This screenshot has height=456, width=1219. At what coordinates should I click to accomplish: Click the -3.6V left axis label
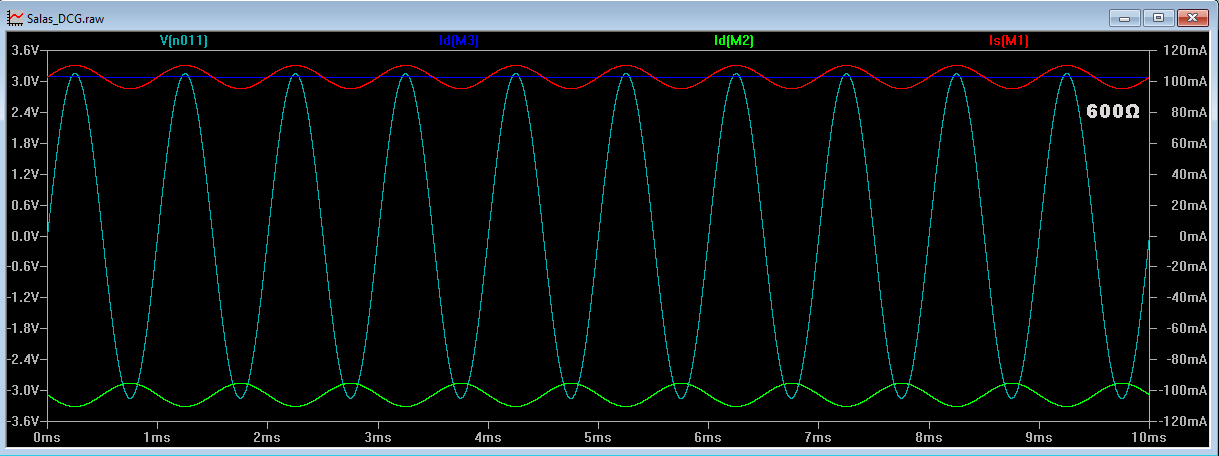pos(23,421)
